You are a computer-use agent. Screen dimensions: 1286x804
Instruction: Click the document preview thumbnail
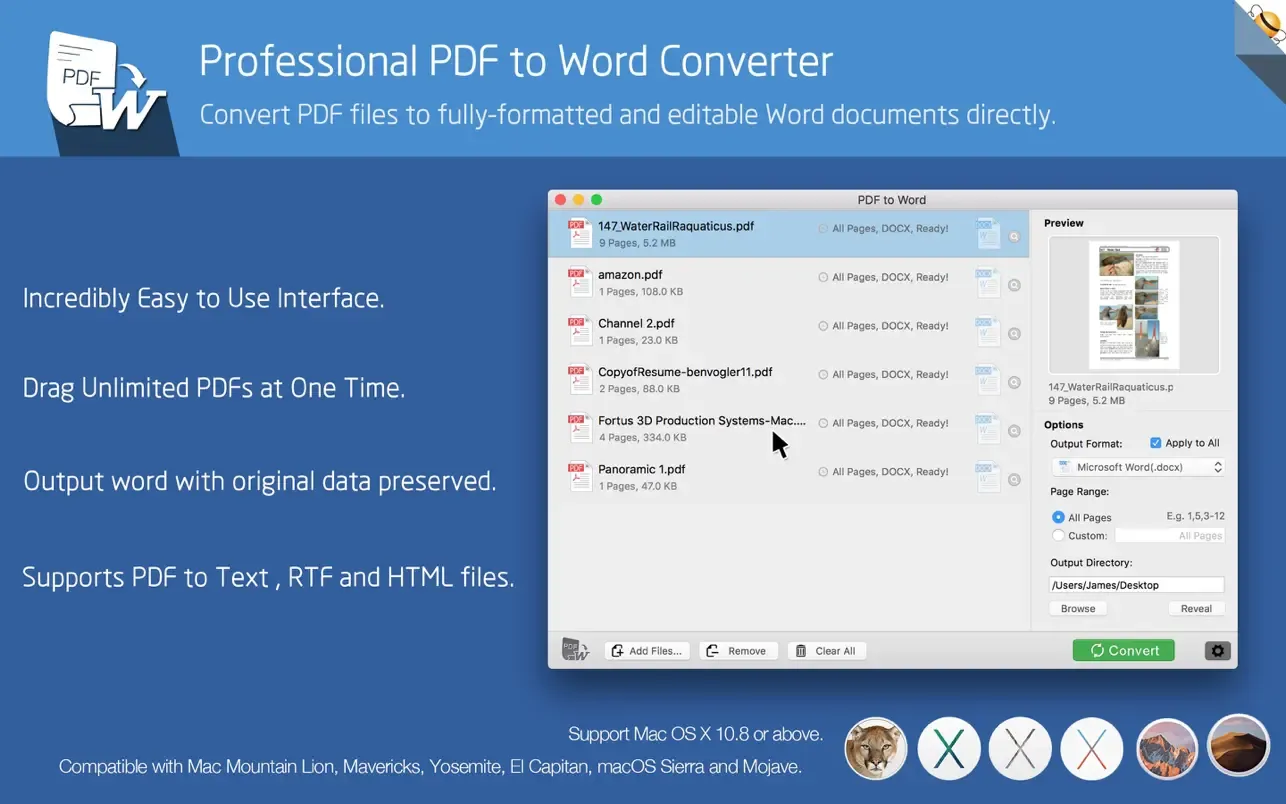point(1134,306)
